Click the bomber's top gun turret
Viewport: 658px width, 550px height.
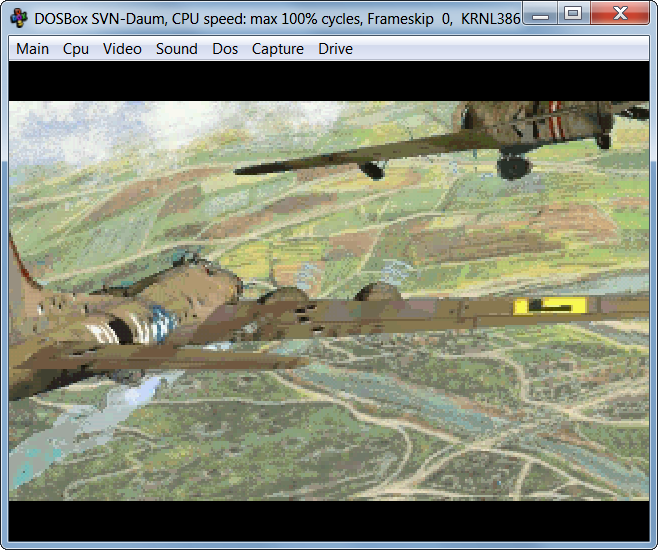click(x=203, y=264)
